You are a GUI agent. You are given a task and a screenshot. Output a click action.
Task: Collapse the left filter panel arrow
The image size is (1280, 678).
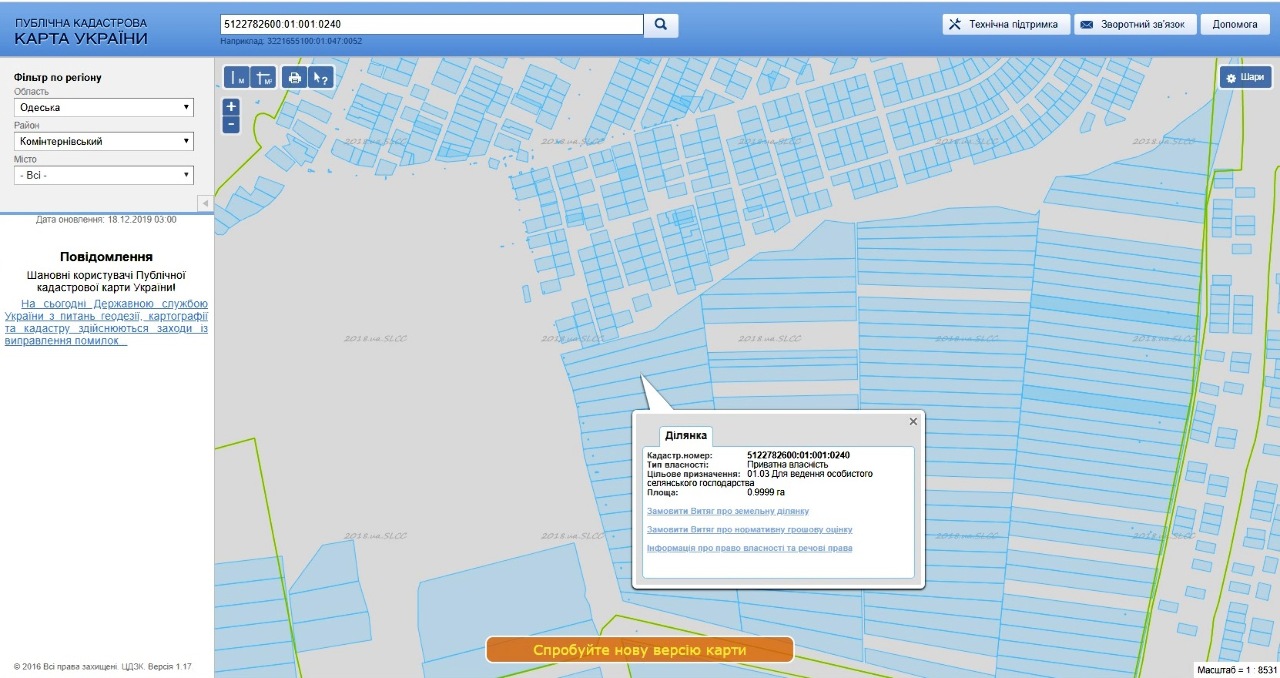205,203
